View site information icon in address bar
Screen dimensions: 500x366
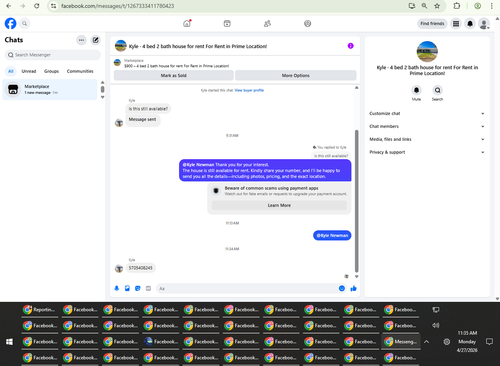pyautogui.click(x=54, y=6)
